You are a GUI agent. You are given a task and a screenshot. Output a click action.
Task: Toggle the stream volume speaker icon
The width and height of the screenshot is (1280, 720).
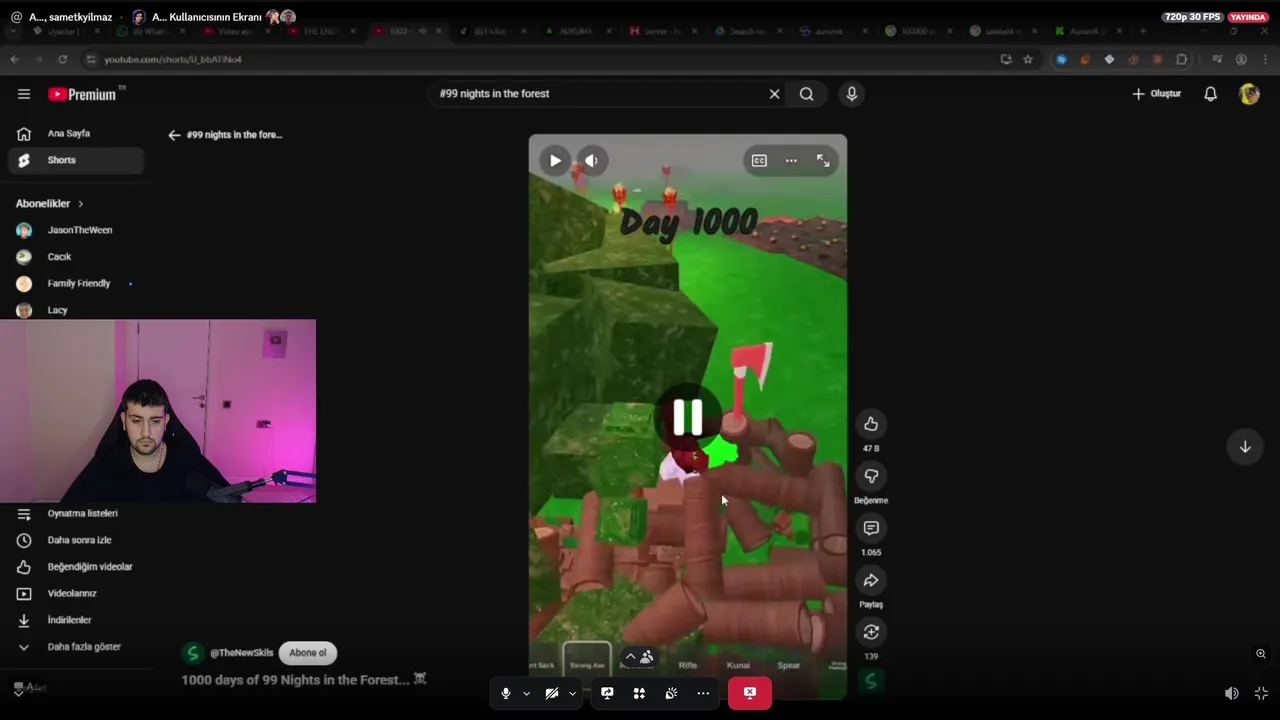click(x=1232, y=693)
